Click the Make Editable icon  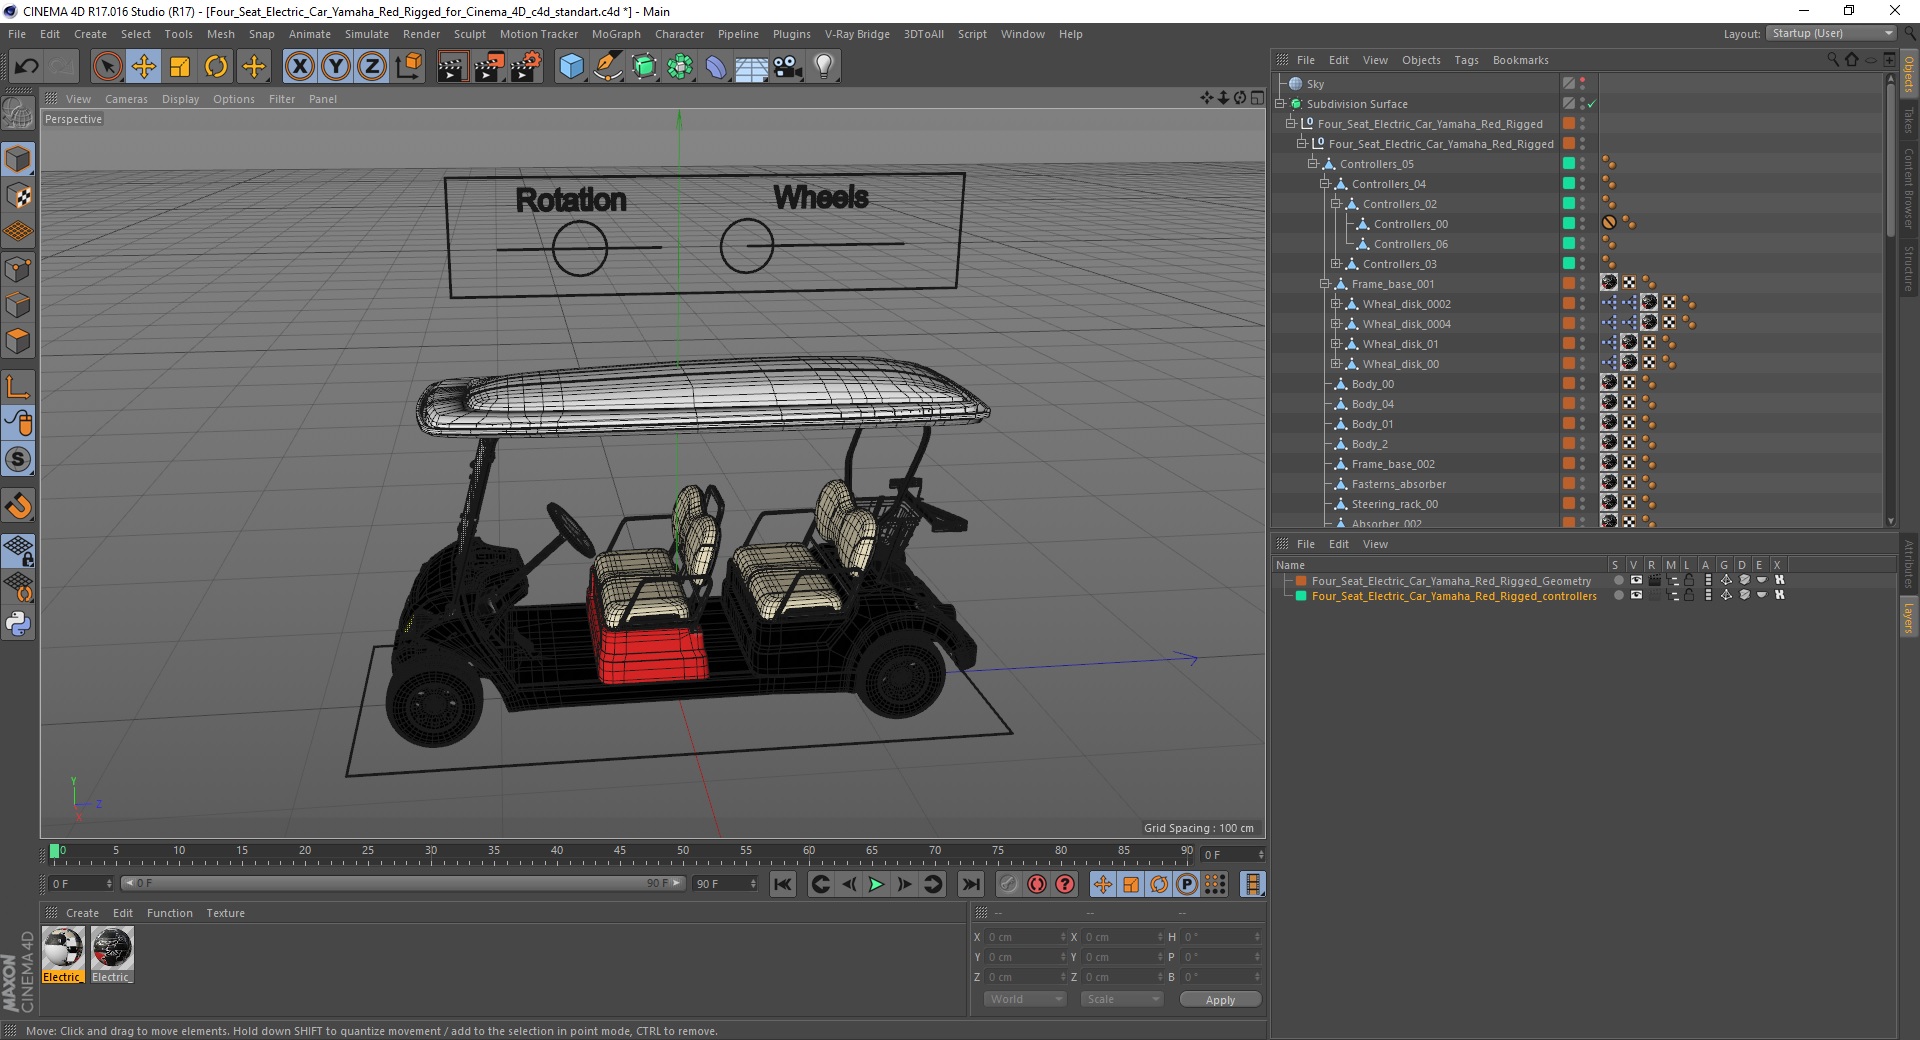[x=18, y=115]
